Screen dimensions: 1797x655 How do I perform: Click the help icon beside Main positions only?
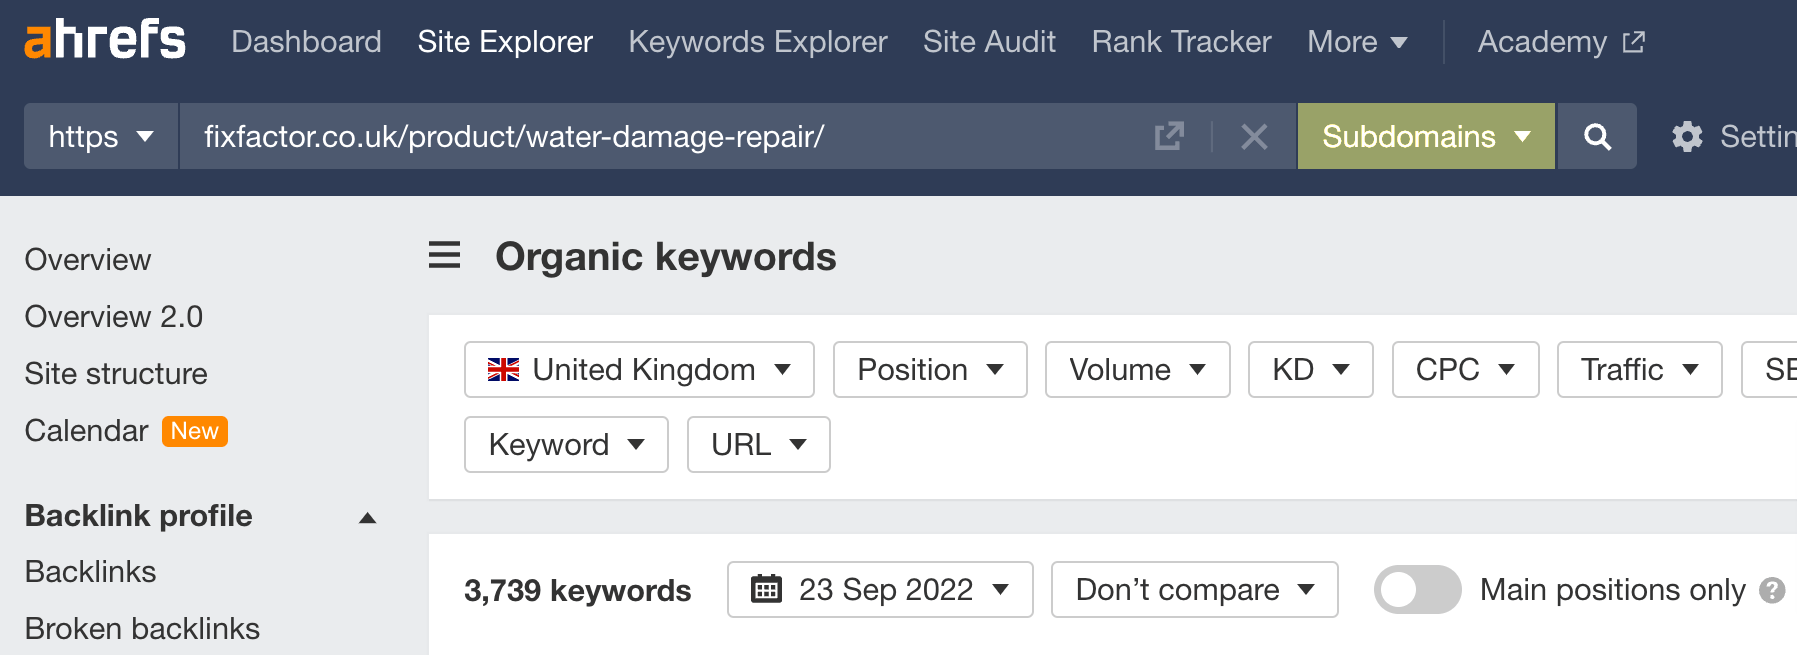click(x=1772, y=590)
